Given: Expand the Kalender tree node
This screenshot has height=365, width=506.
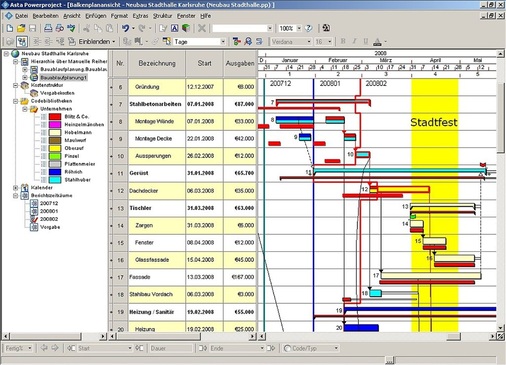Looking at the screenshot, I should tap(16, 188).
